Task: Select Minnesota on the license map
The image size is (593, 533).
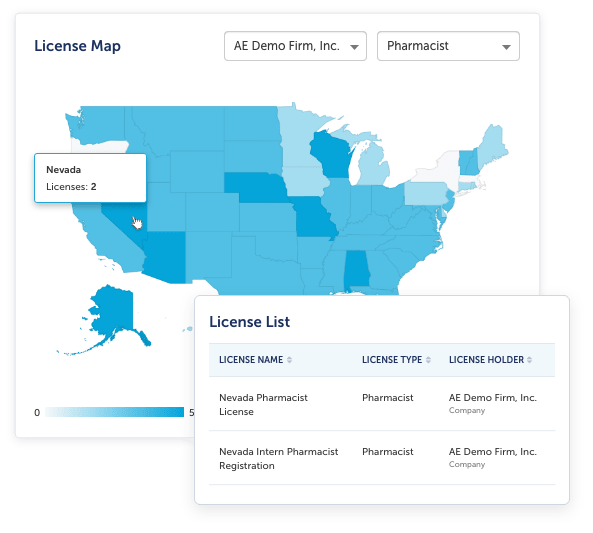Action: (x=299, y=140)
